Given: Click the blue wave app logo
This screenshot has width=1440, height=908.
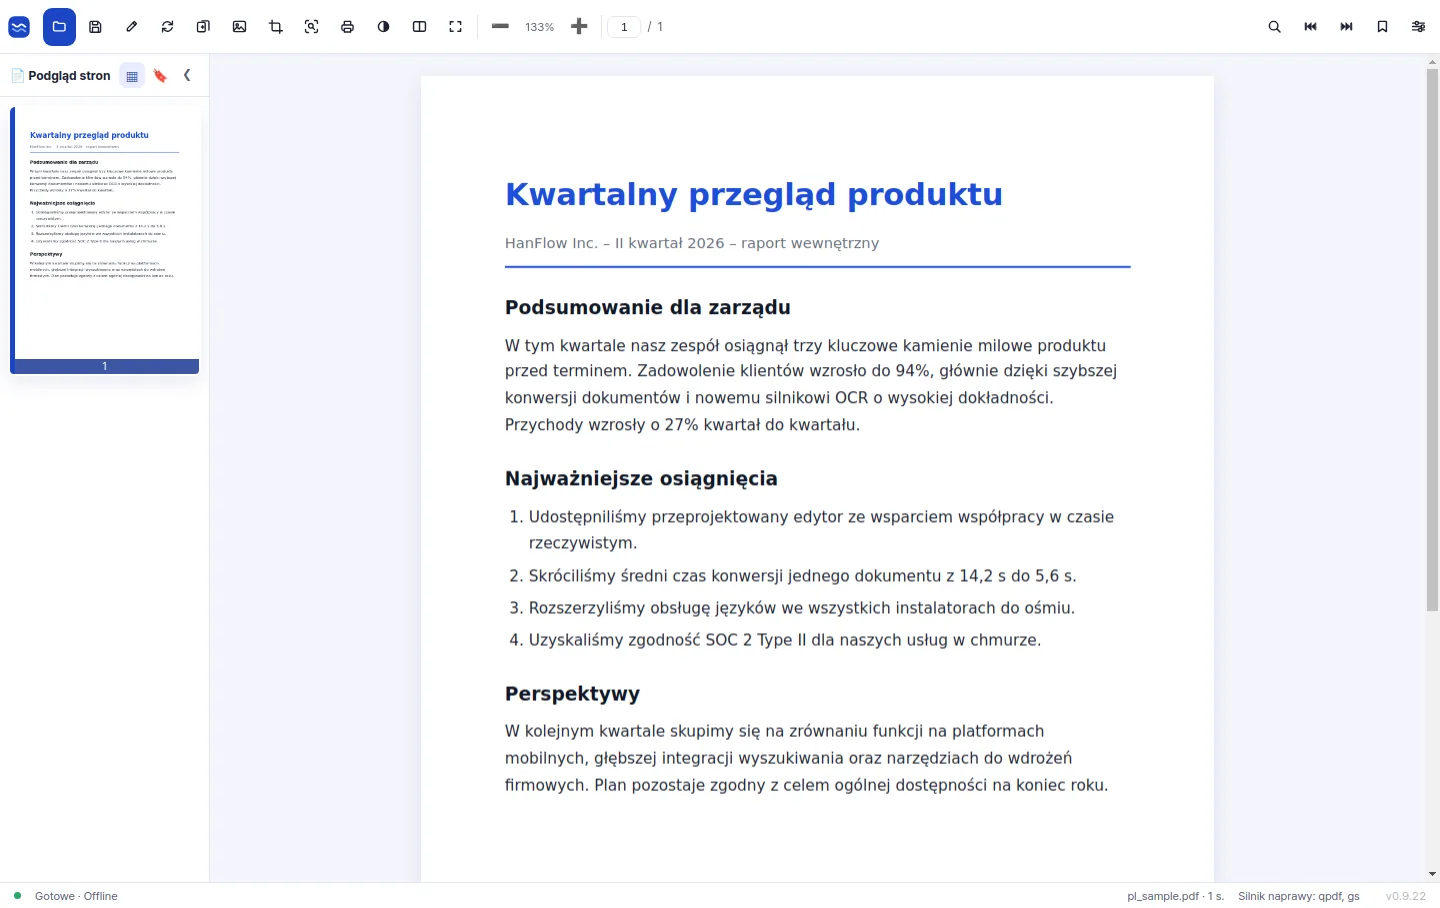Looking at the screenshot, I should point(19,27).
